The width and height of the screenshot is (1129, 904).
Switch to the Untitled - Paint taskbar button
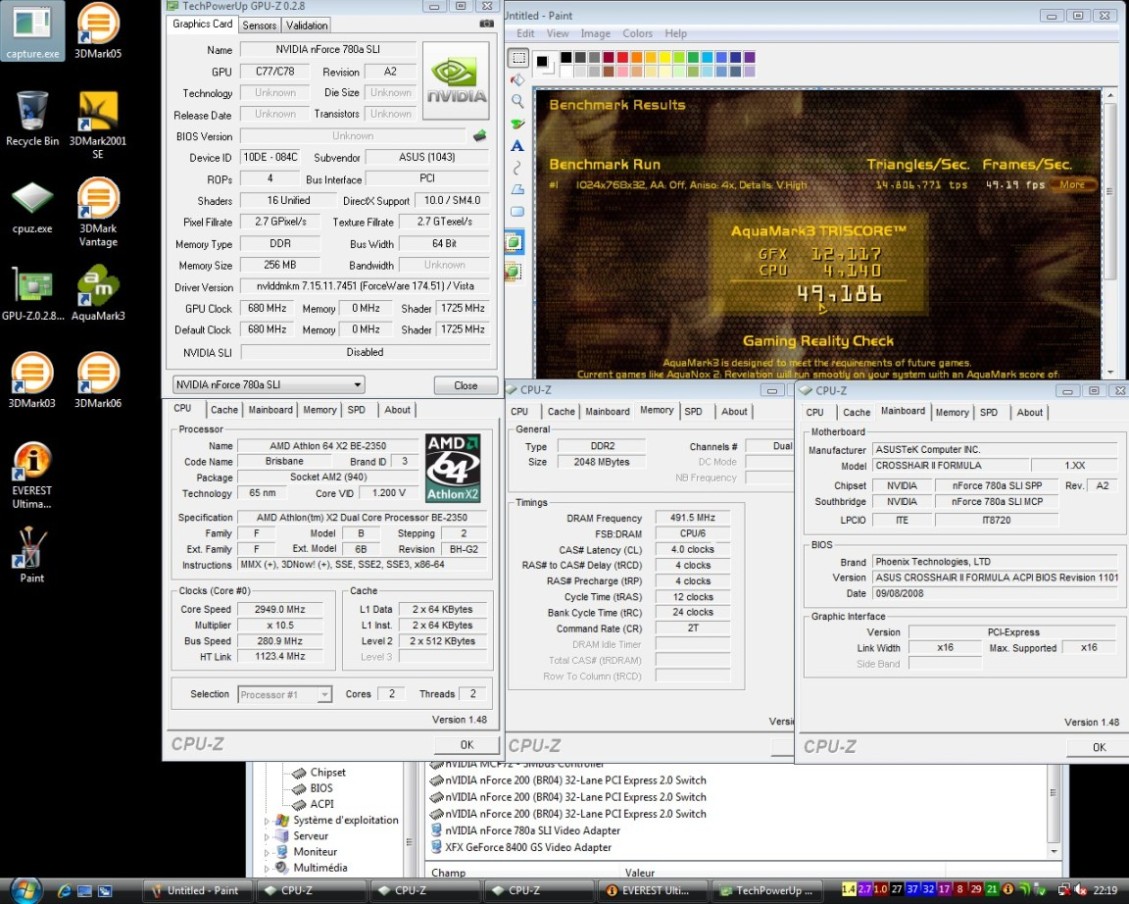[197, 890]
